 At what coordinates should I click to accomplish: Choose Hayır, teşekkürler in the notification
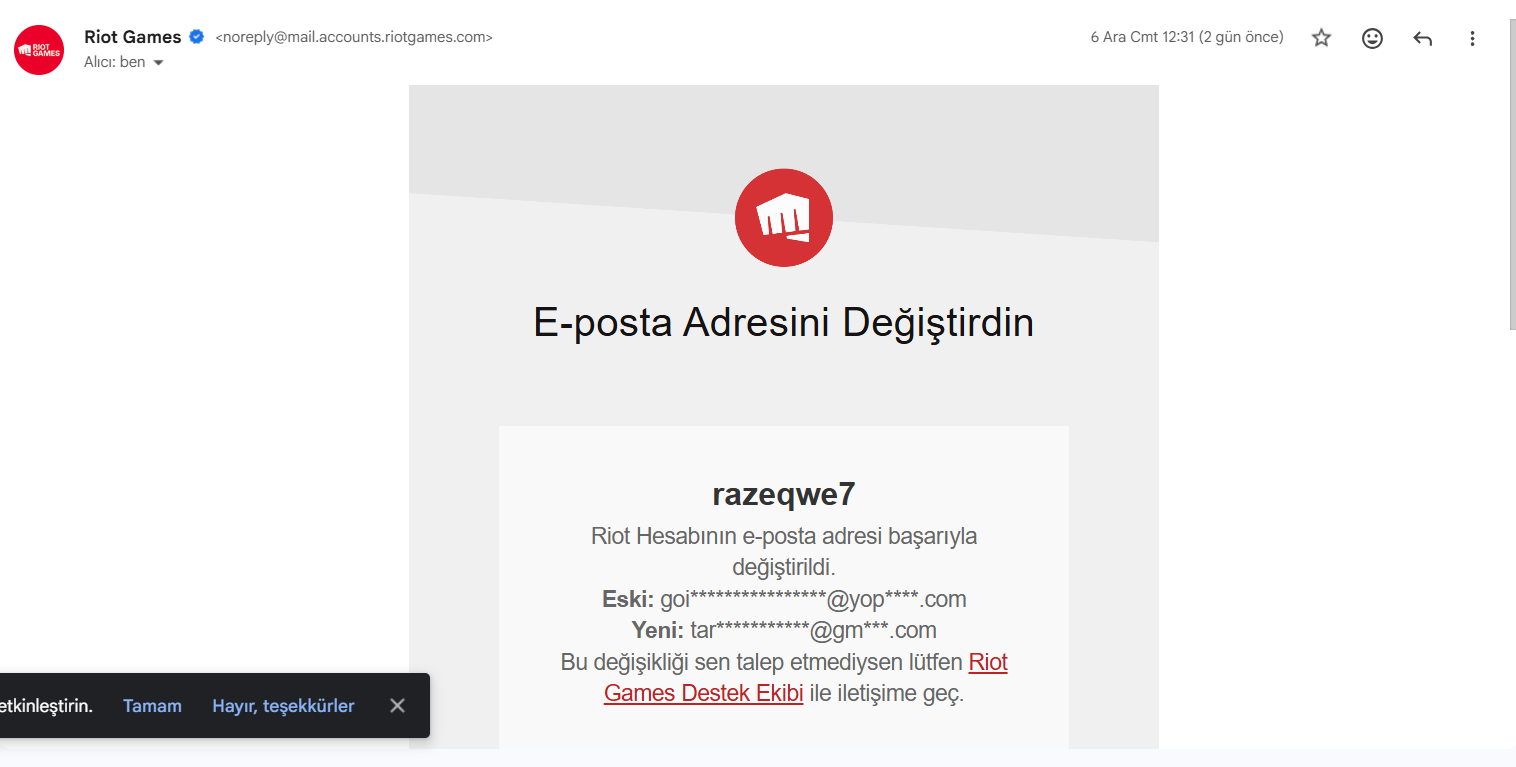pos(283,706)
